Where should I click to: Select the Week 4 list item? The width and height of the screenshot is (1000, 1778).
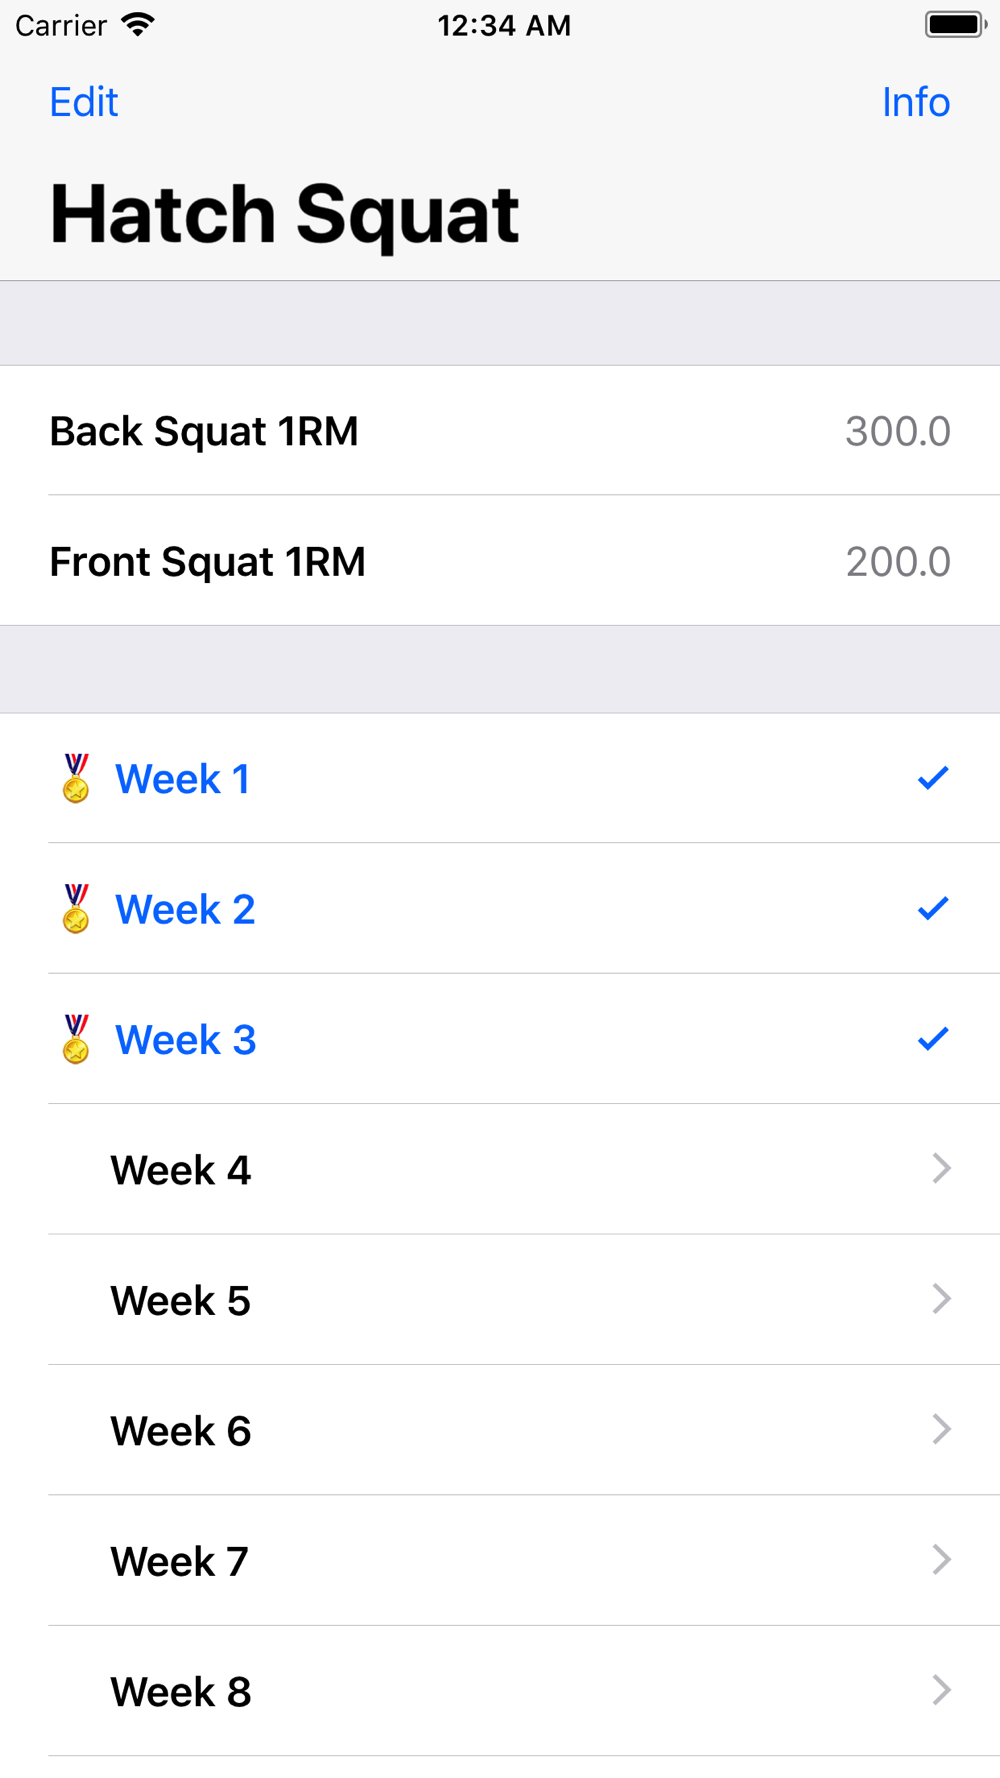click(x=500, y=1169)
